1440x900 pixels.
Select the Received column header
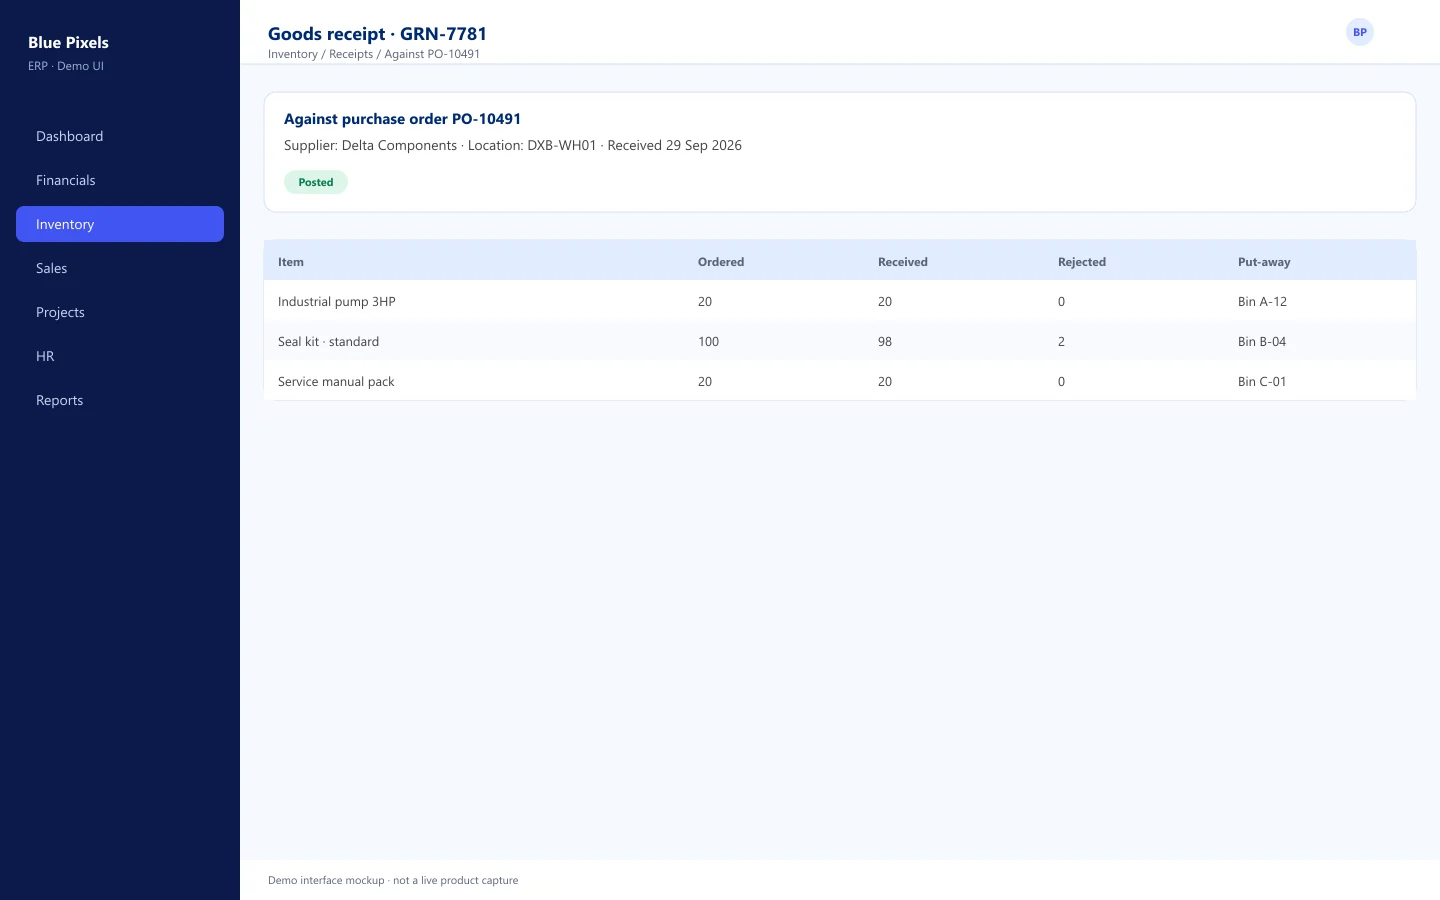coord(903,262)
